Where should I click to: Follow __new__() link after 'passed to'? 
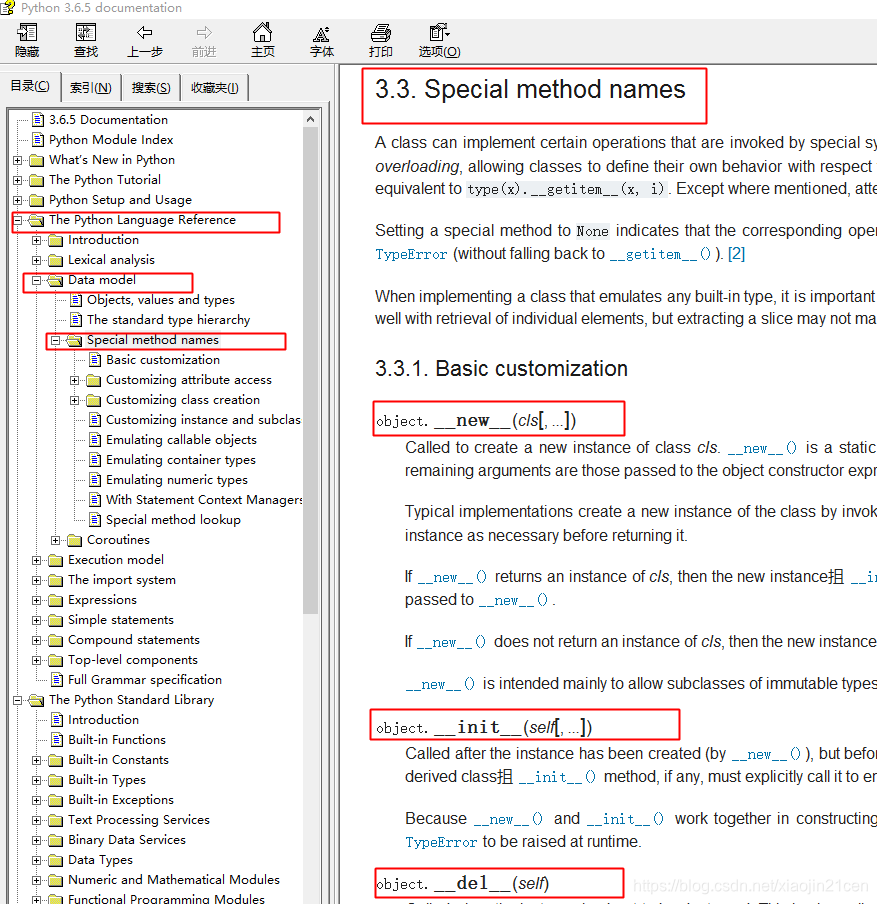pos(513,601)
